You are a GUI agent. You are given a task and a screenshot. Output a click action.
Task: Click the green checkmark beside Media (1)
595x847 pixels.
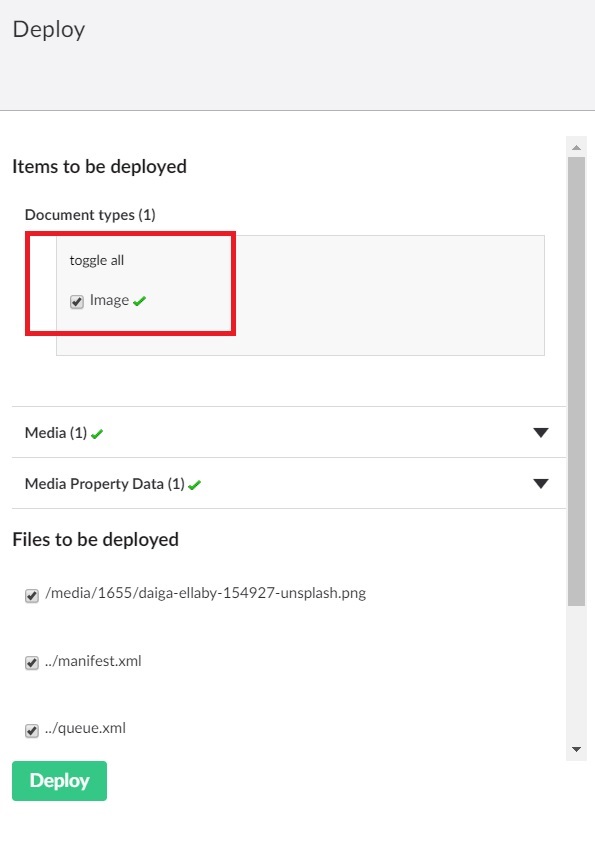coord(97,434)
